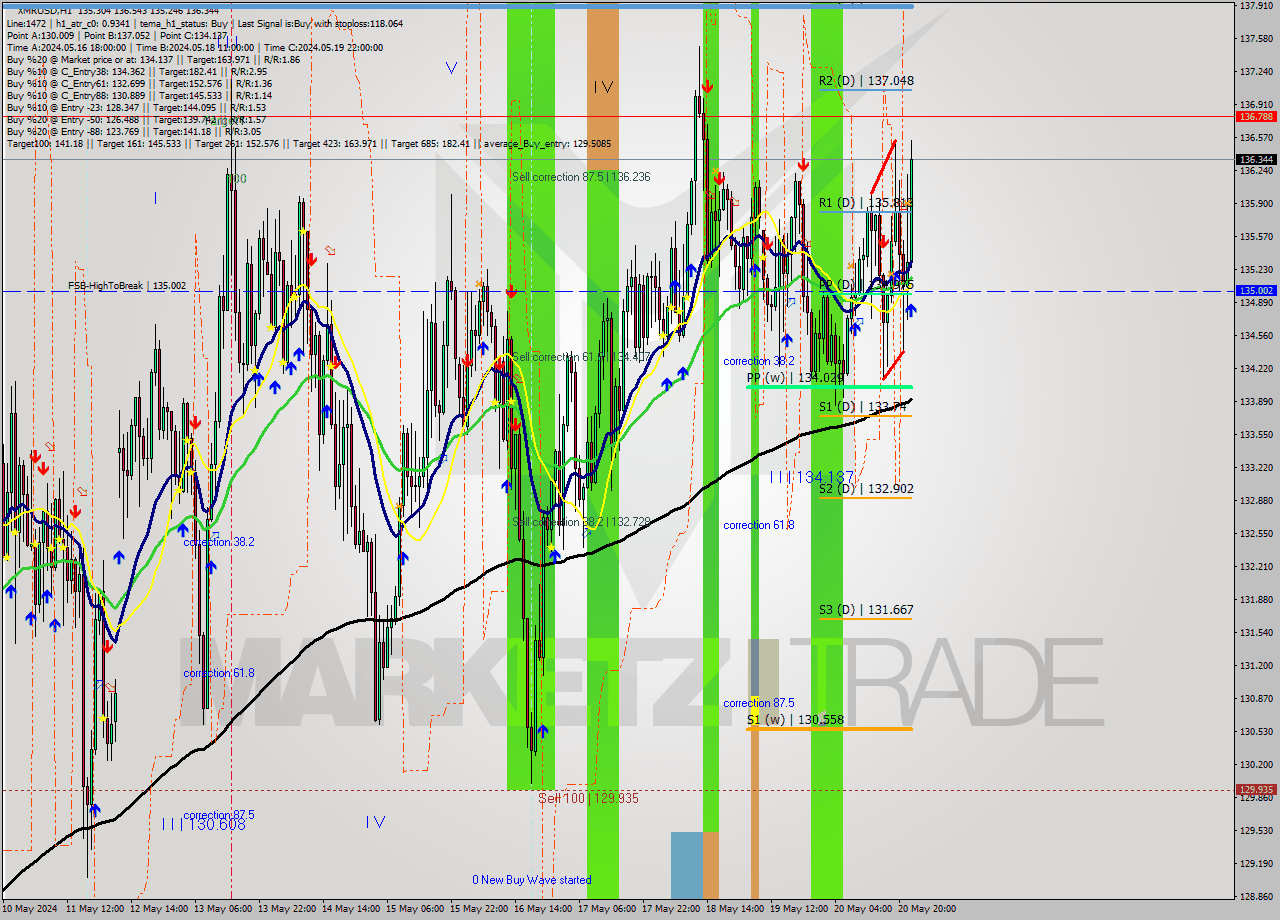Click the black 136.344 current price tag
Image resolution: width=1280 pixels, height=920 pixels.
pyautogui.click(x=1256, y=159)
